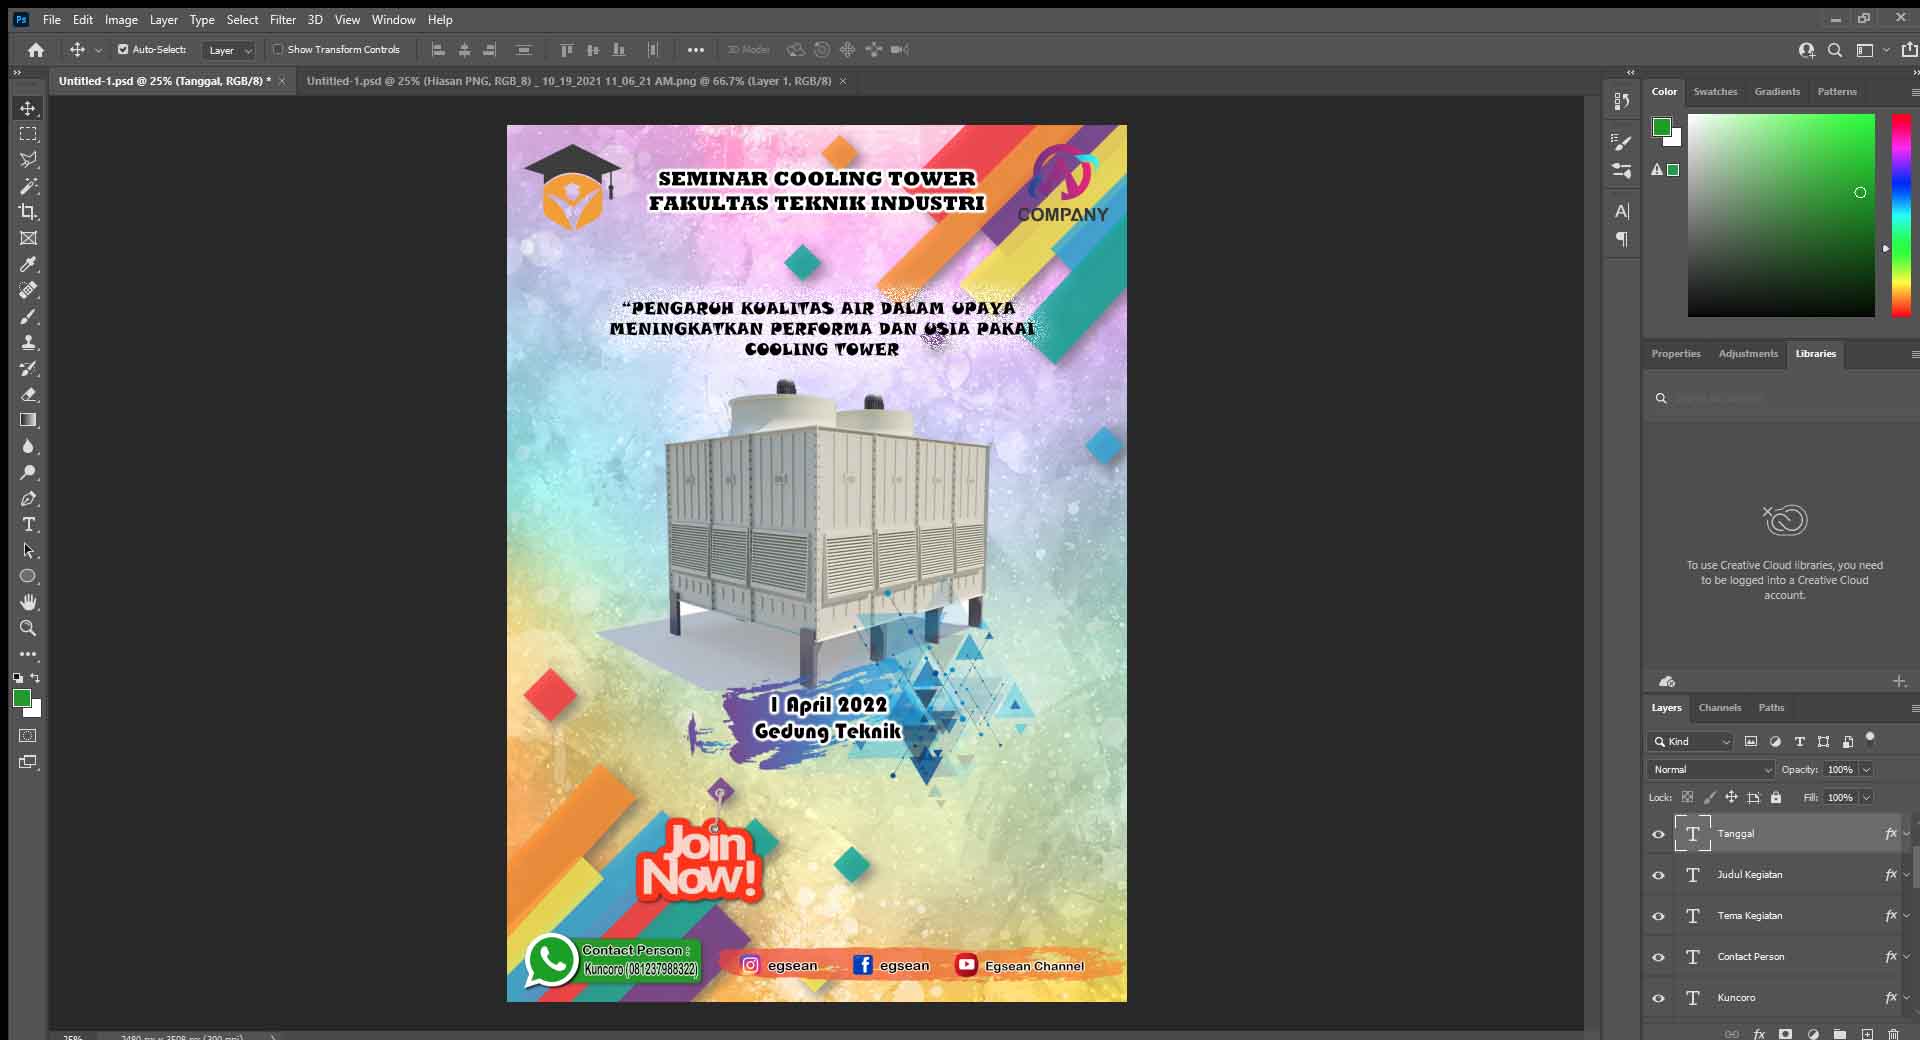Select the Crop tool
The height and width of the screenshot is (1040, 1920).
[x=28, y=212]
